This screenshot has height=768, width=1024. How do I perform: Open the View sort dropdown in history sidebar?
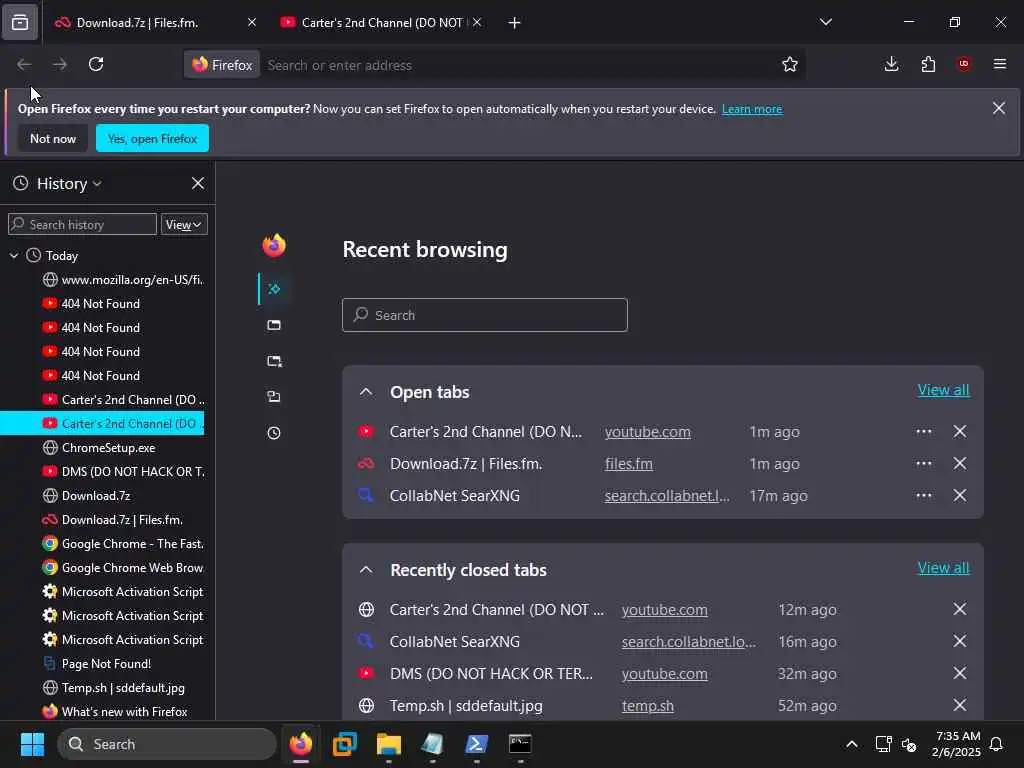[184, 225]
